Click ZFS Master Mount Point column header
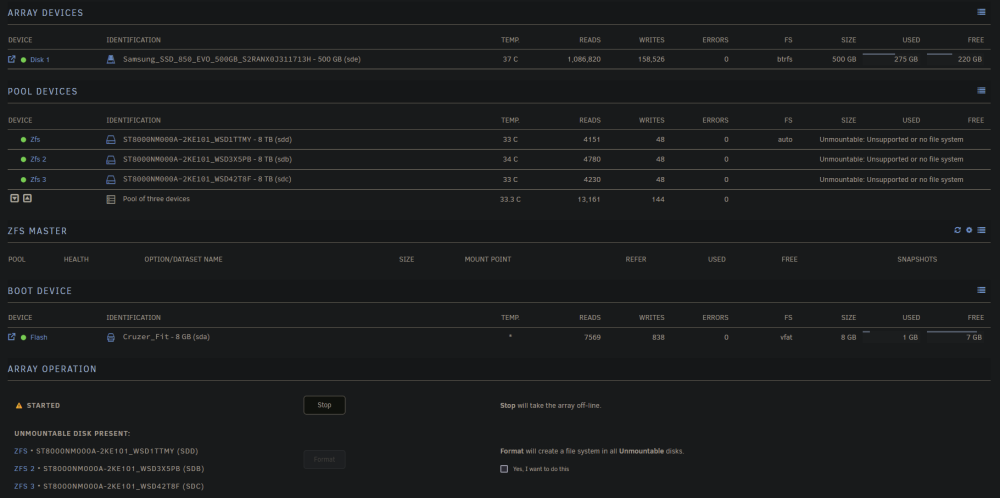Image resolution: width=1000 pixels, height=498 pixels. coord(488,260)
